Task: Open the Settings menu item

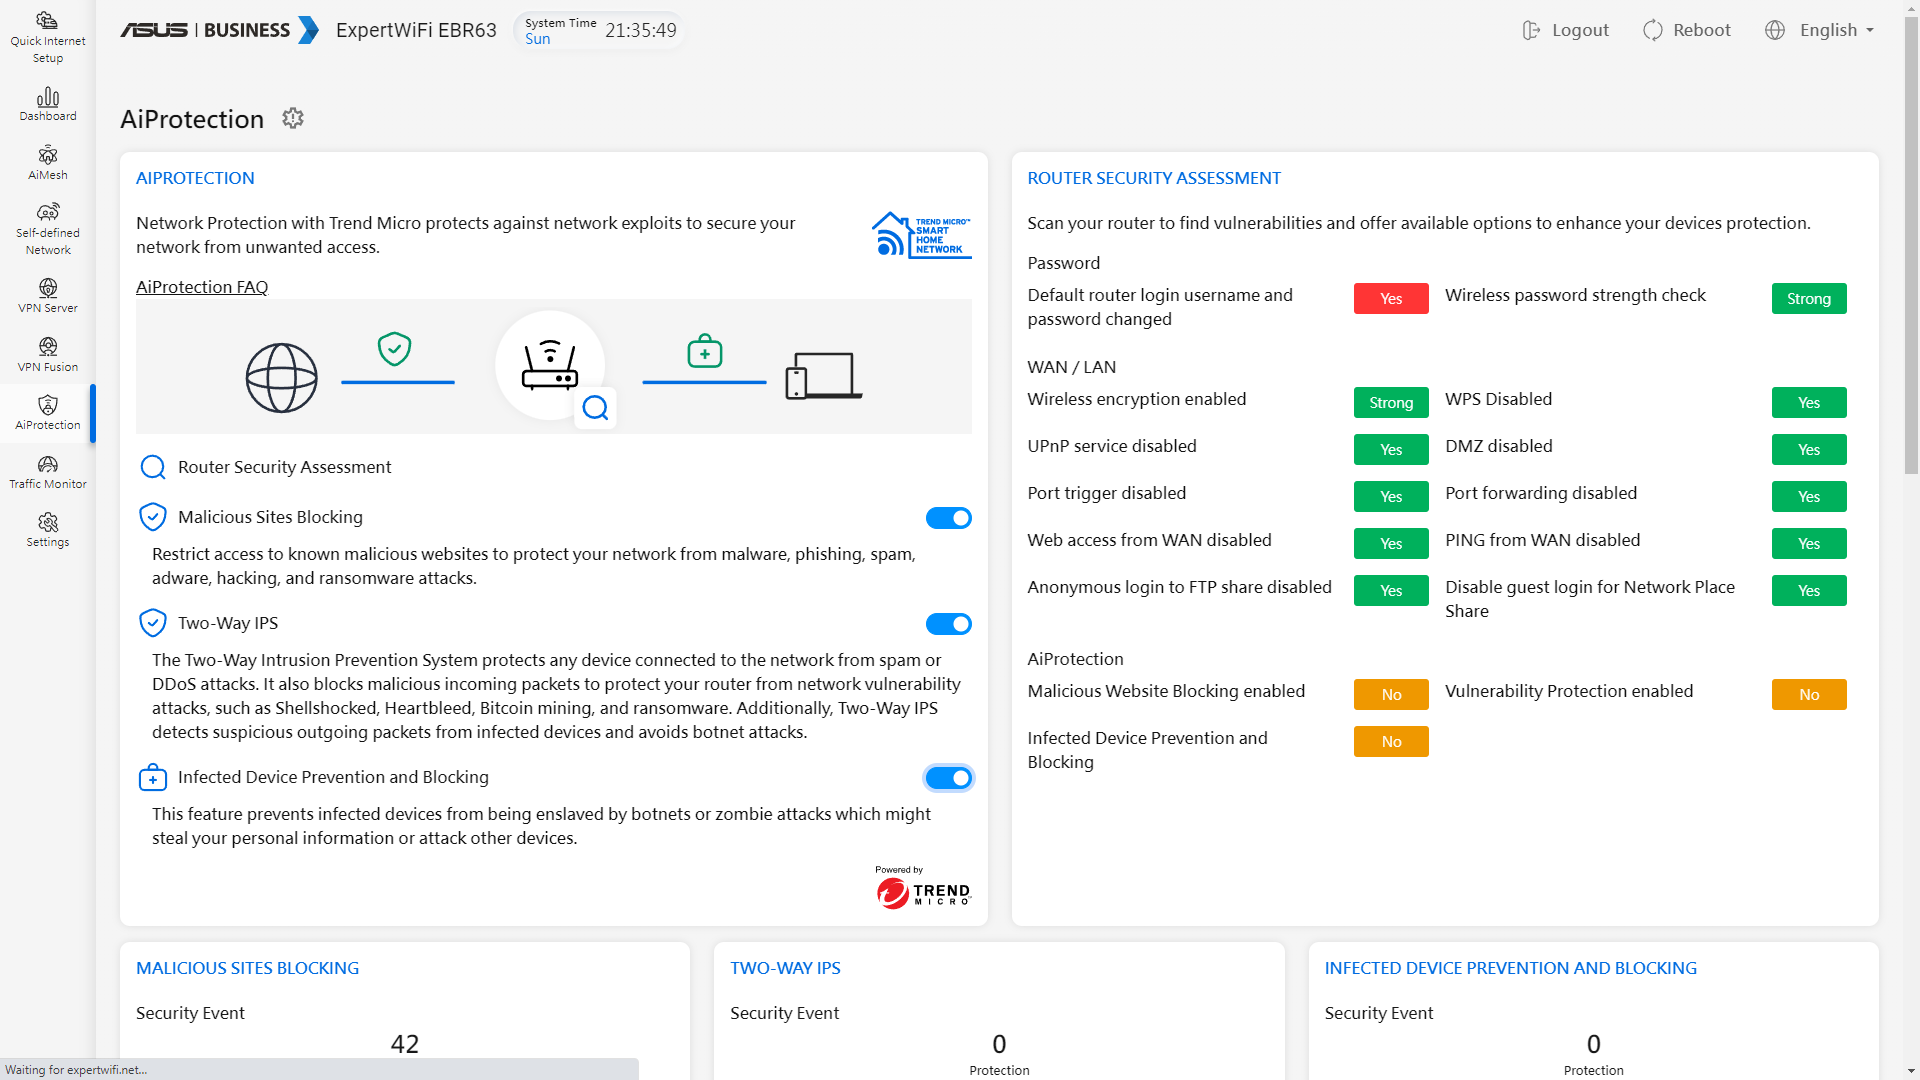Action: tap(48, 530)
